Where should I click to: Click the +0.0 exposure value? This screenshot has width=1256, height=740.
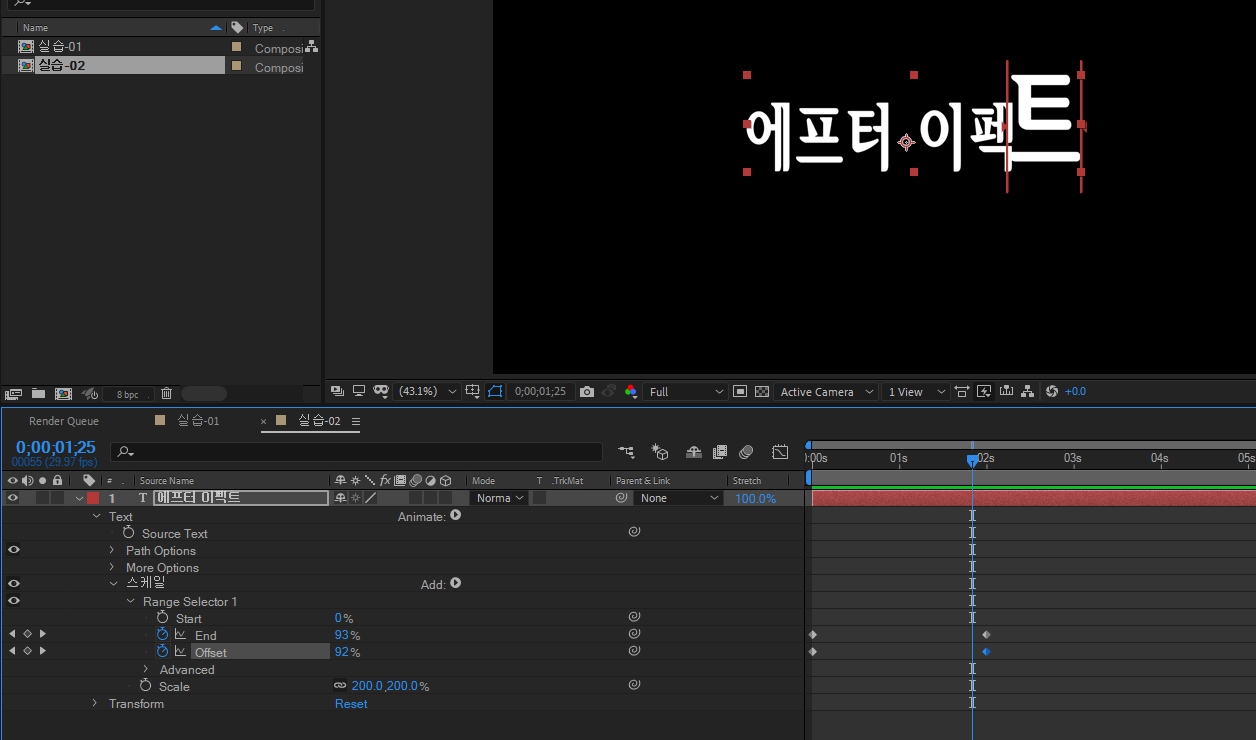(x=1075, y=391)
